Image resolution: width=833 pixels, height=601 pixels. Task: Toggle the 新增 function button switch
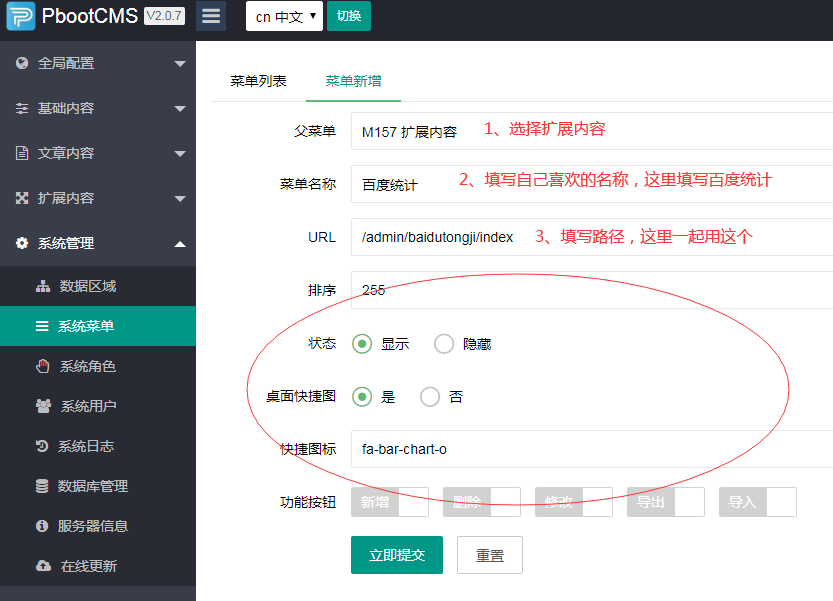pyautogui.click(x=390, y=502)
